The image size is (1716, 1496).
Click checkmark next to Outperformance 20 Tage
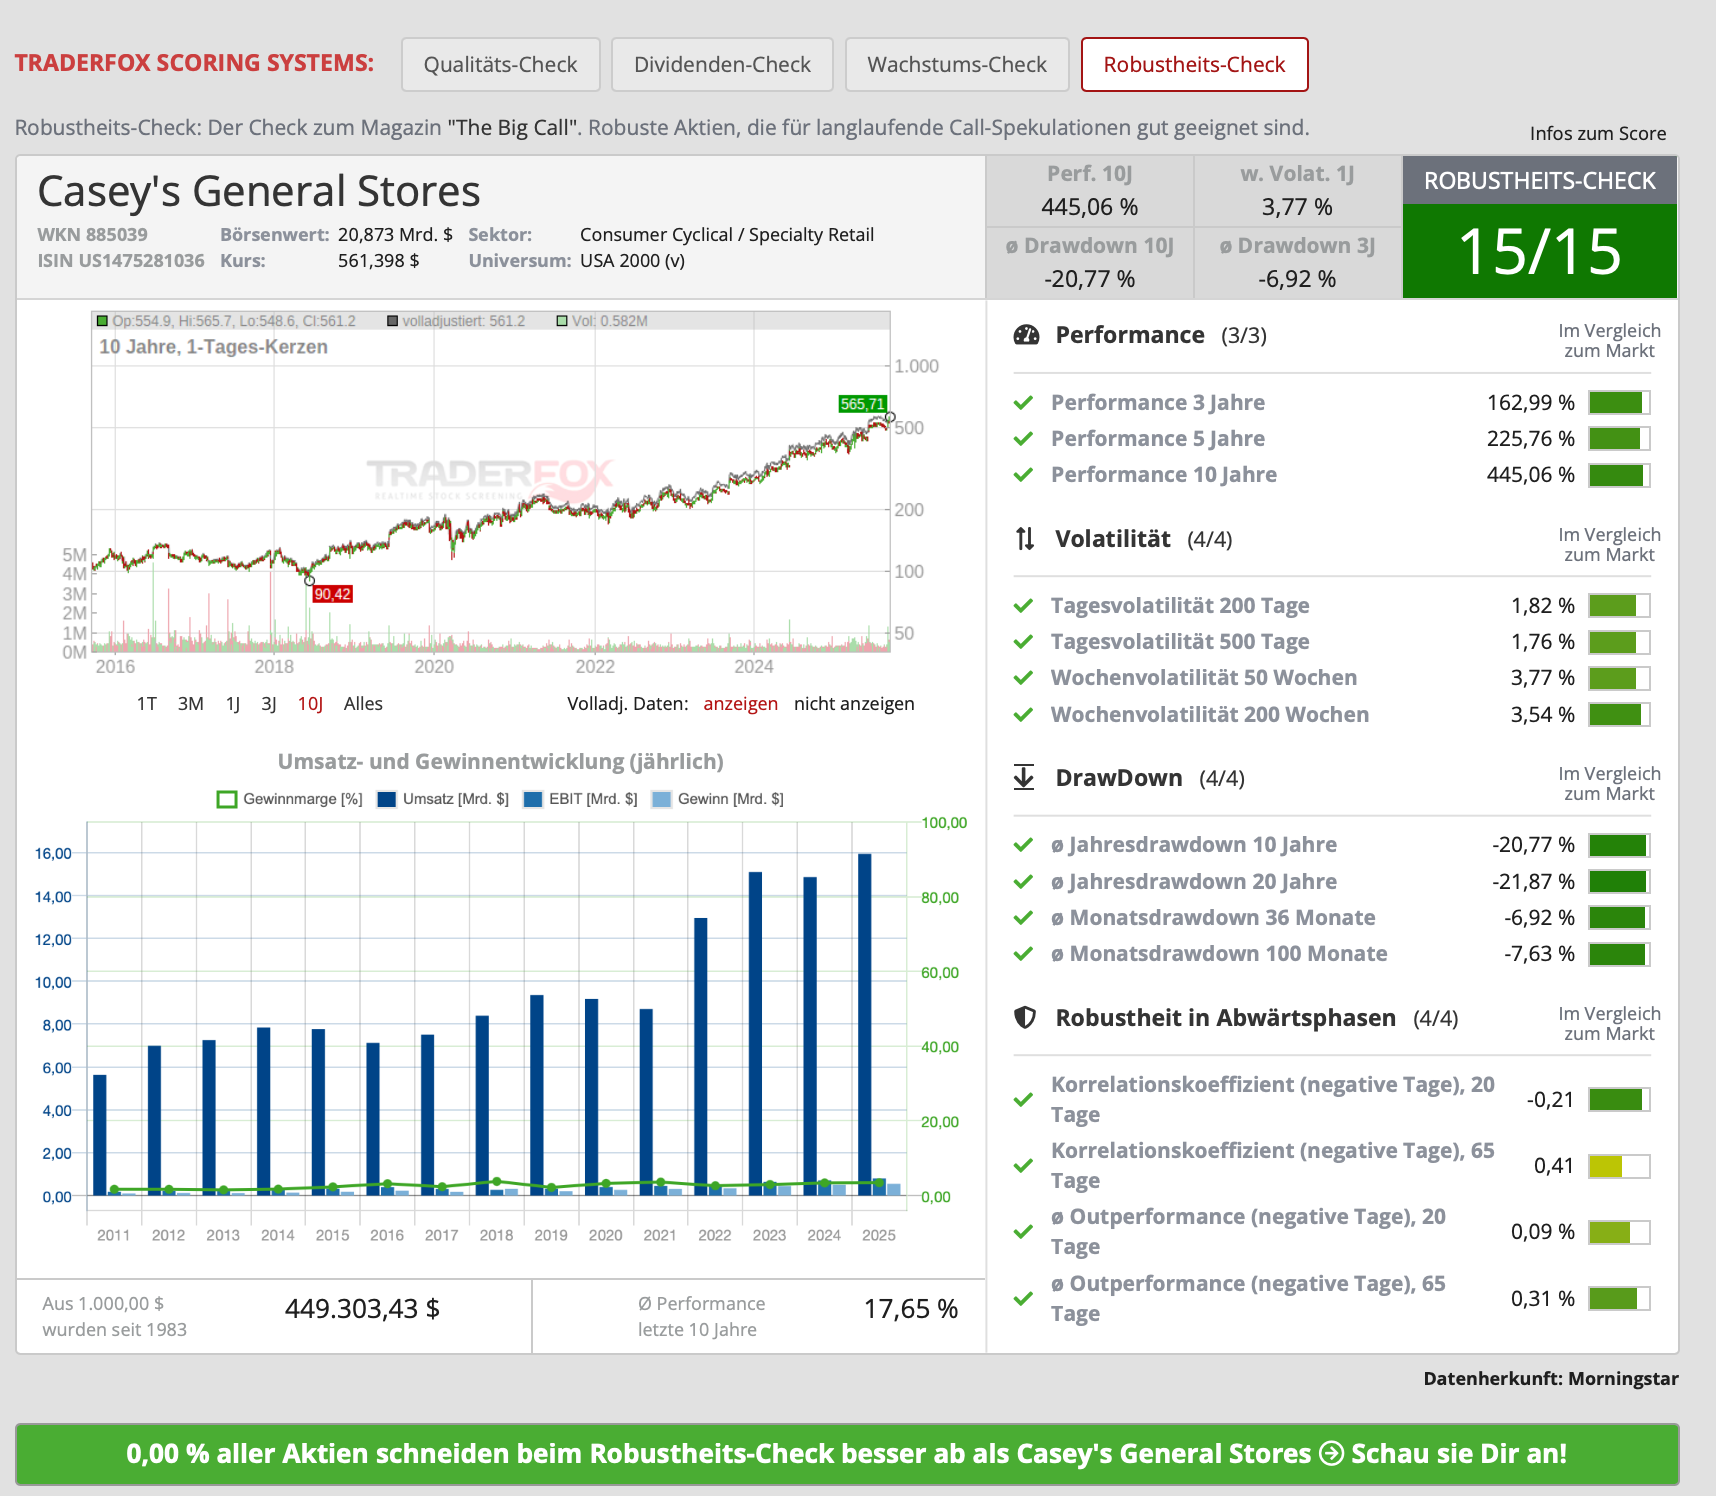pyautogui.click(x=1023, y=1232)
